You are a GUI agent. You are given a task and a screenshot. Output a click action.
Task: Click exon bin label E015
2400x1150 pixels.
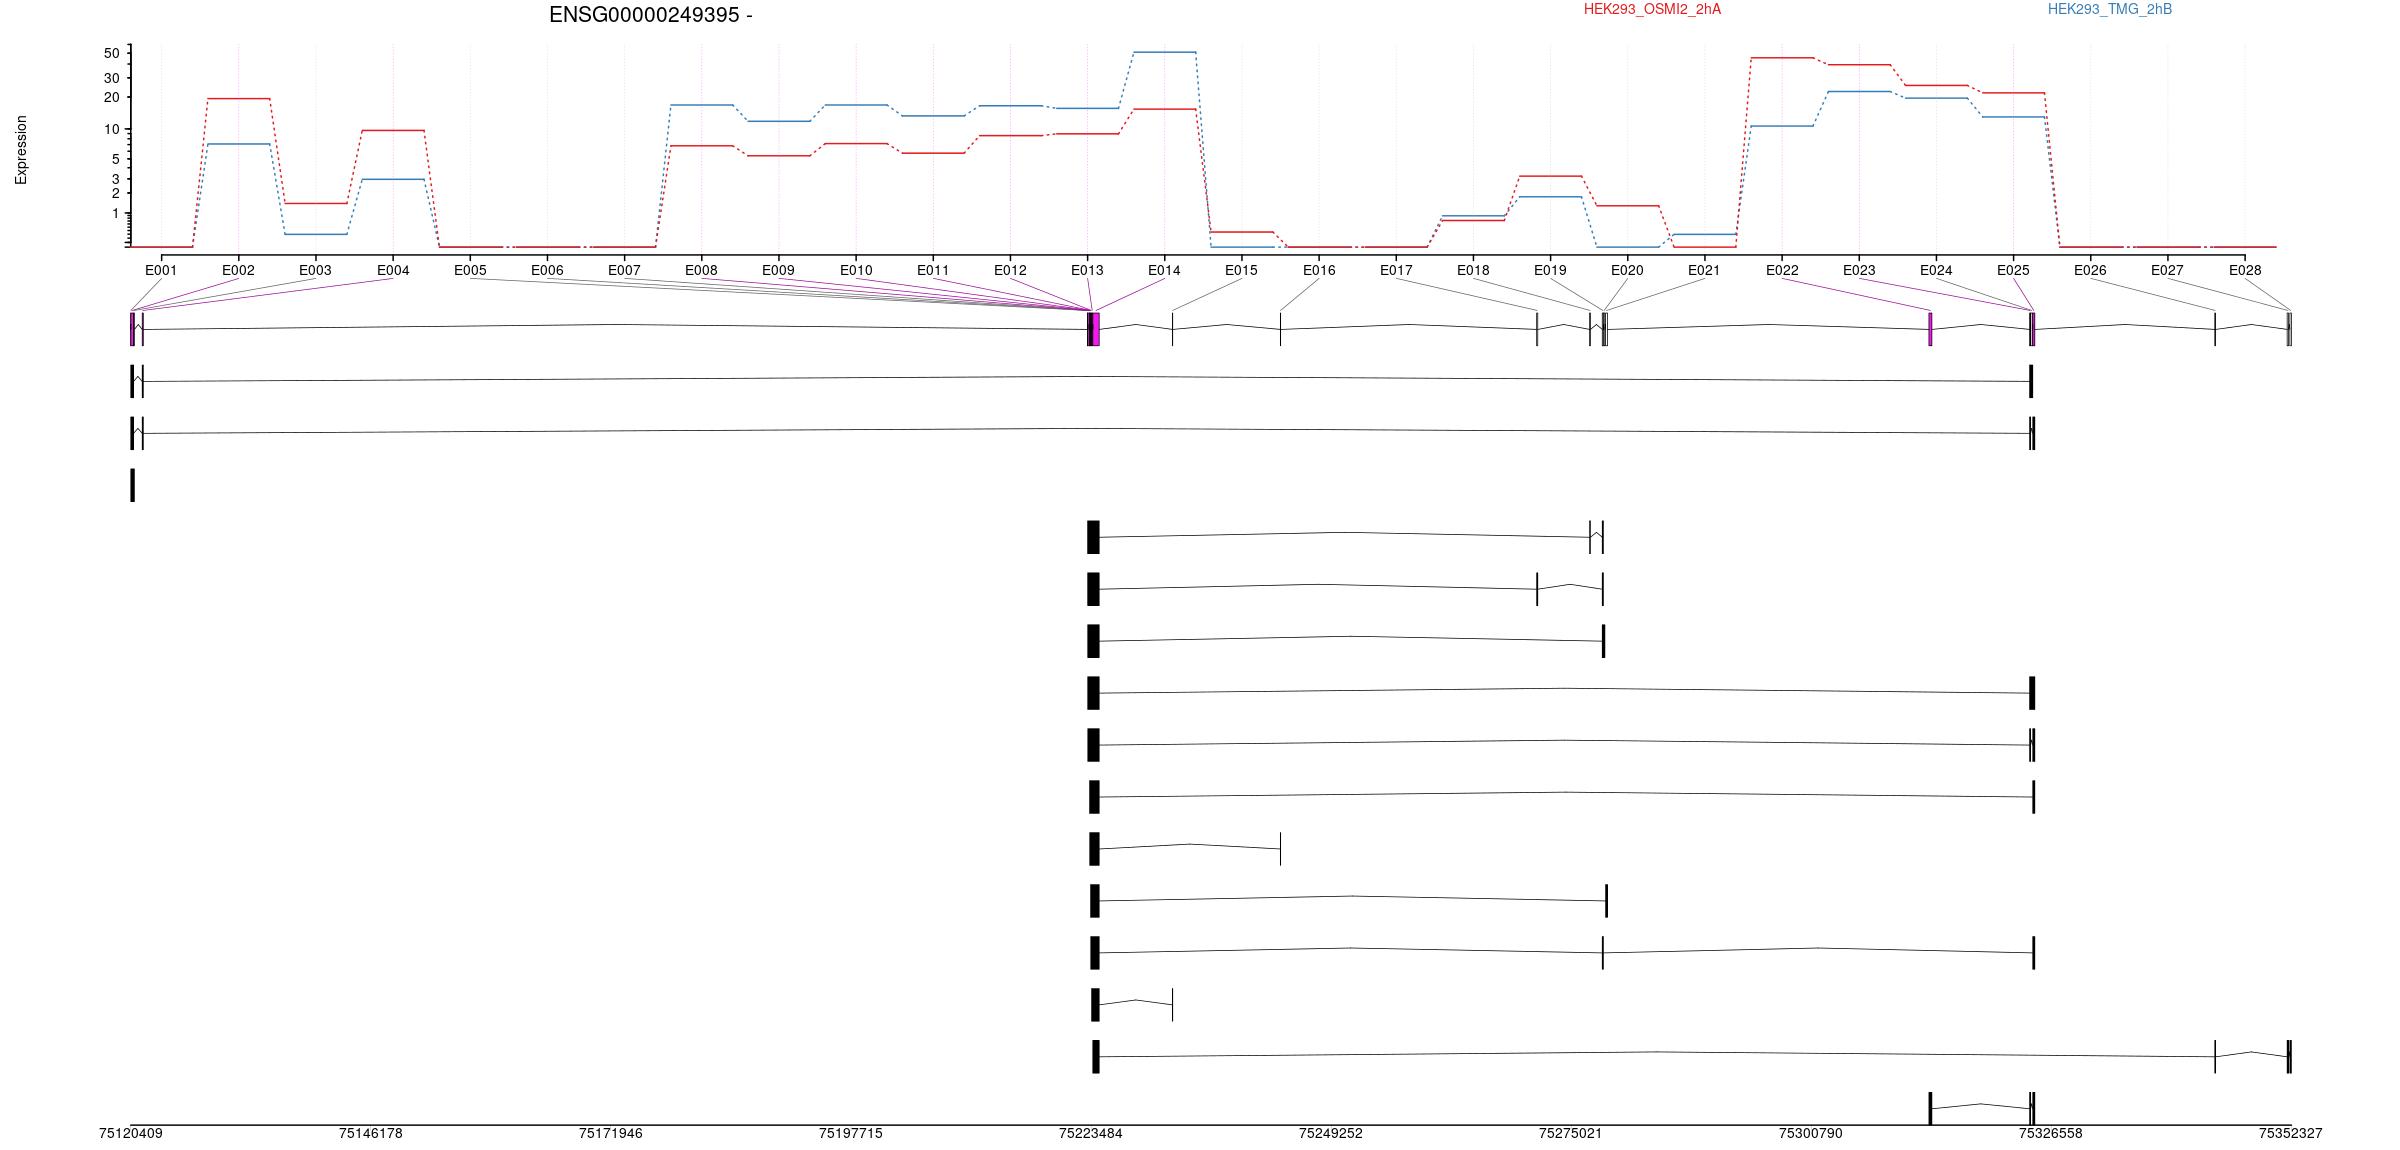coord(1241,270)
